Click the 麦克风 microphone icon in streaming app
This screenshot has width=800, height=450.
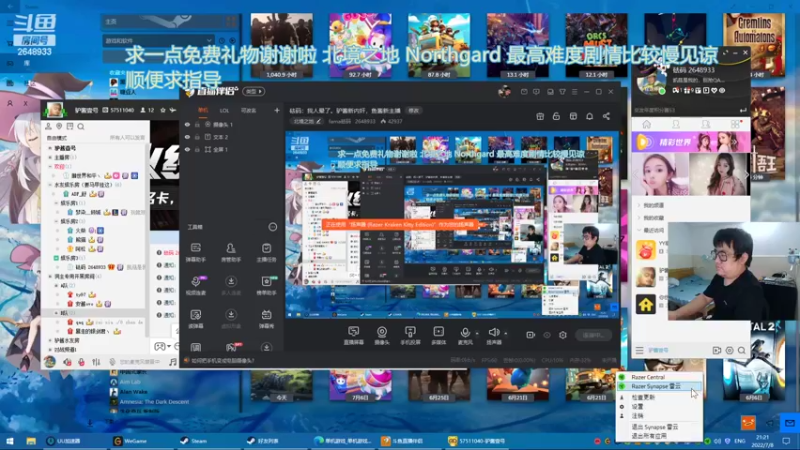pos(465,333)
